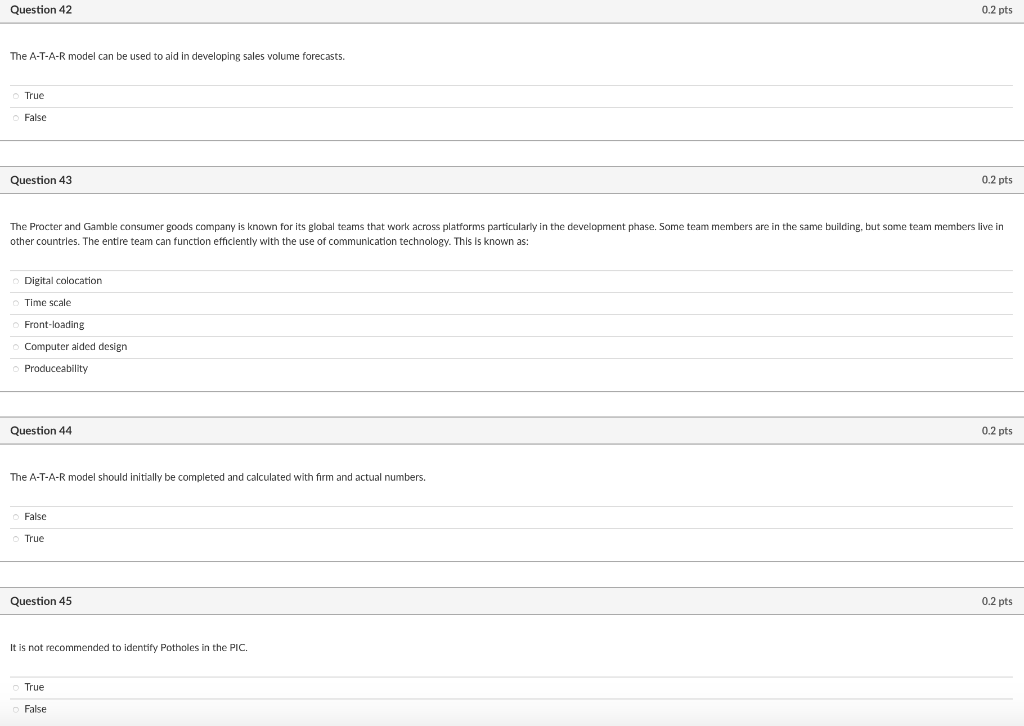The width and height of the screenshot is (1024, 726).
Task: Choose Produceability radio option
Action: pyautogui.click(x=16, y=369)
